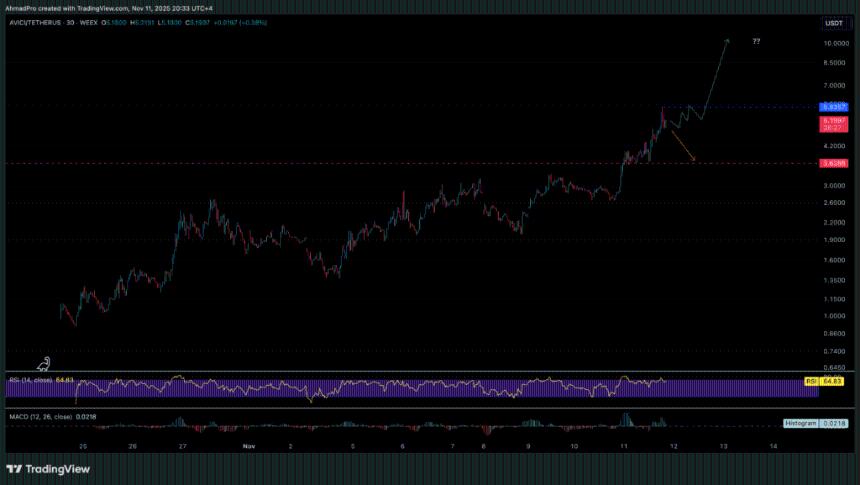Click the 10.0000 mark on price scale
860x485 pixels.
click(835, 44)
